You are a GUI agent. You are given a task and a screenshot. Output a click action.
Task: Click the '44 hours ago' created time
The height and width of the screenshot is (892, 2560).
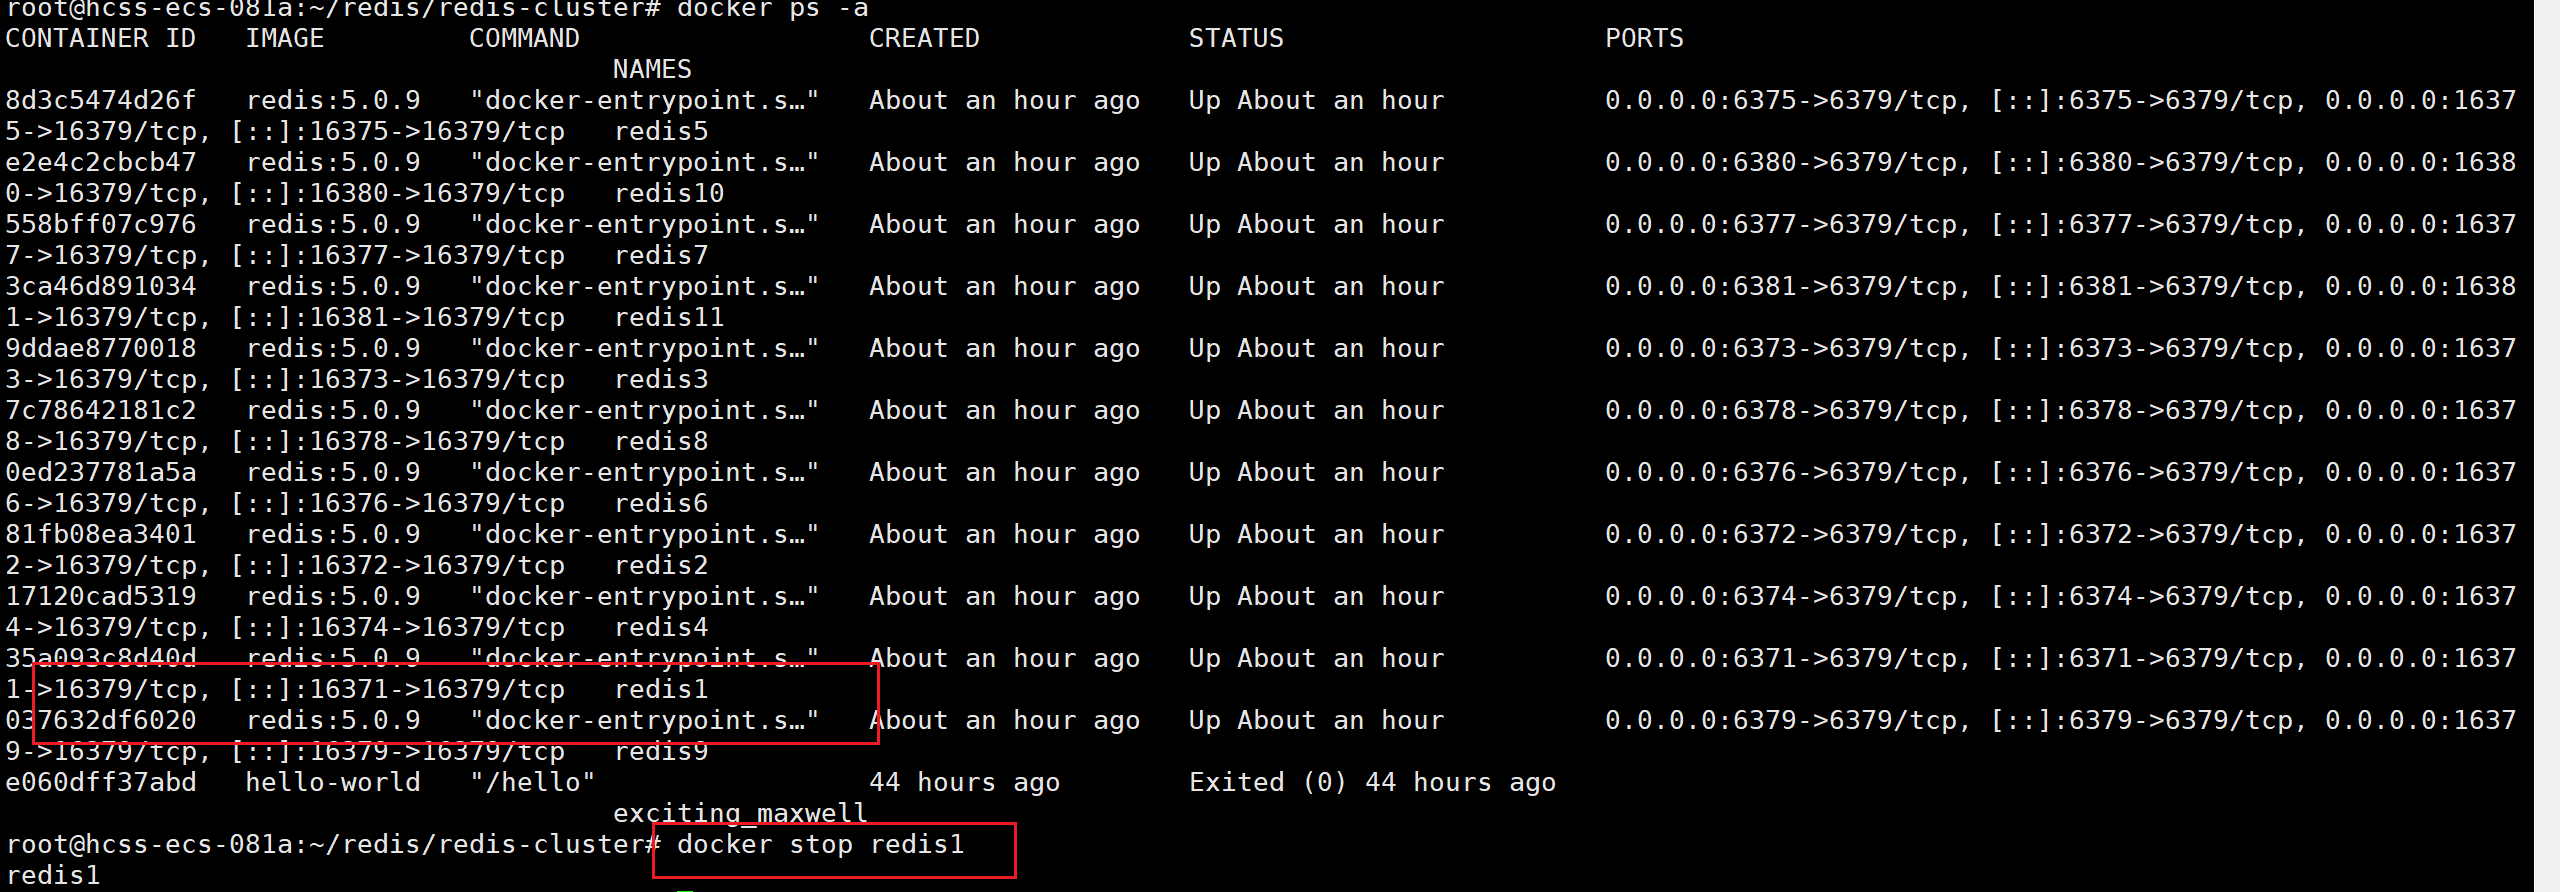coord(964,783)
